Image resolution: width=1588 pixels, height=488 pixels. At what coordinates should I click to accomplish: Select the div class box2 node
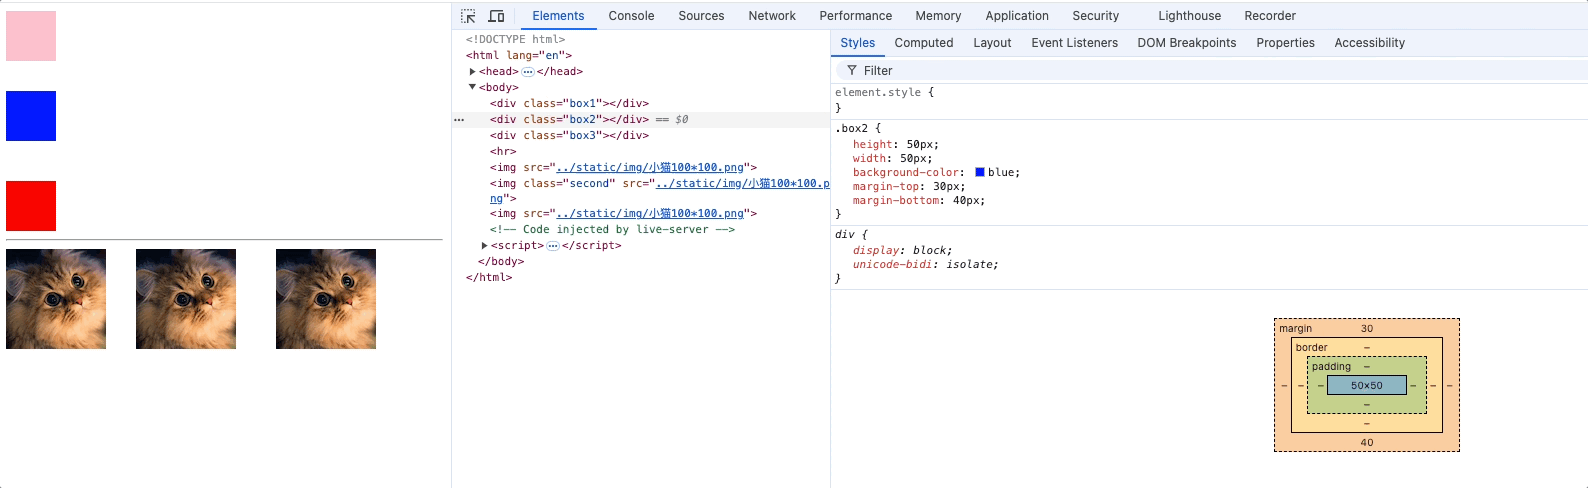[569, 120]
